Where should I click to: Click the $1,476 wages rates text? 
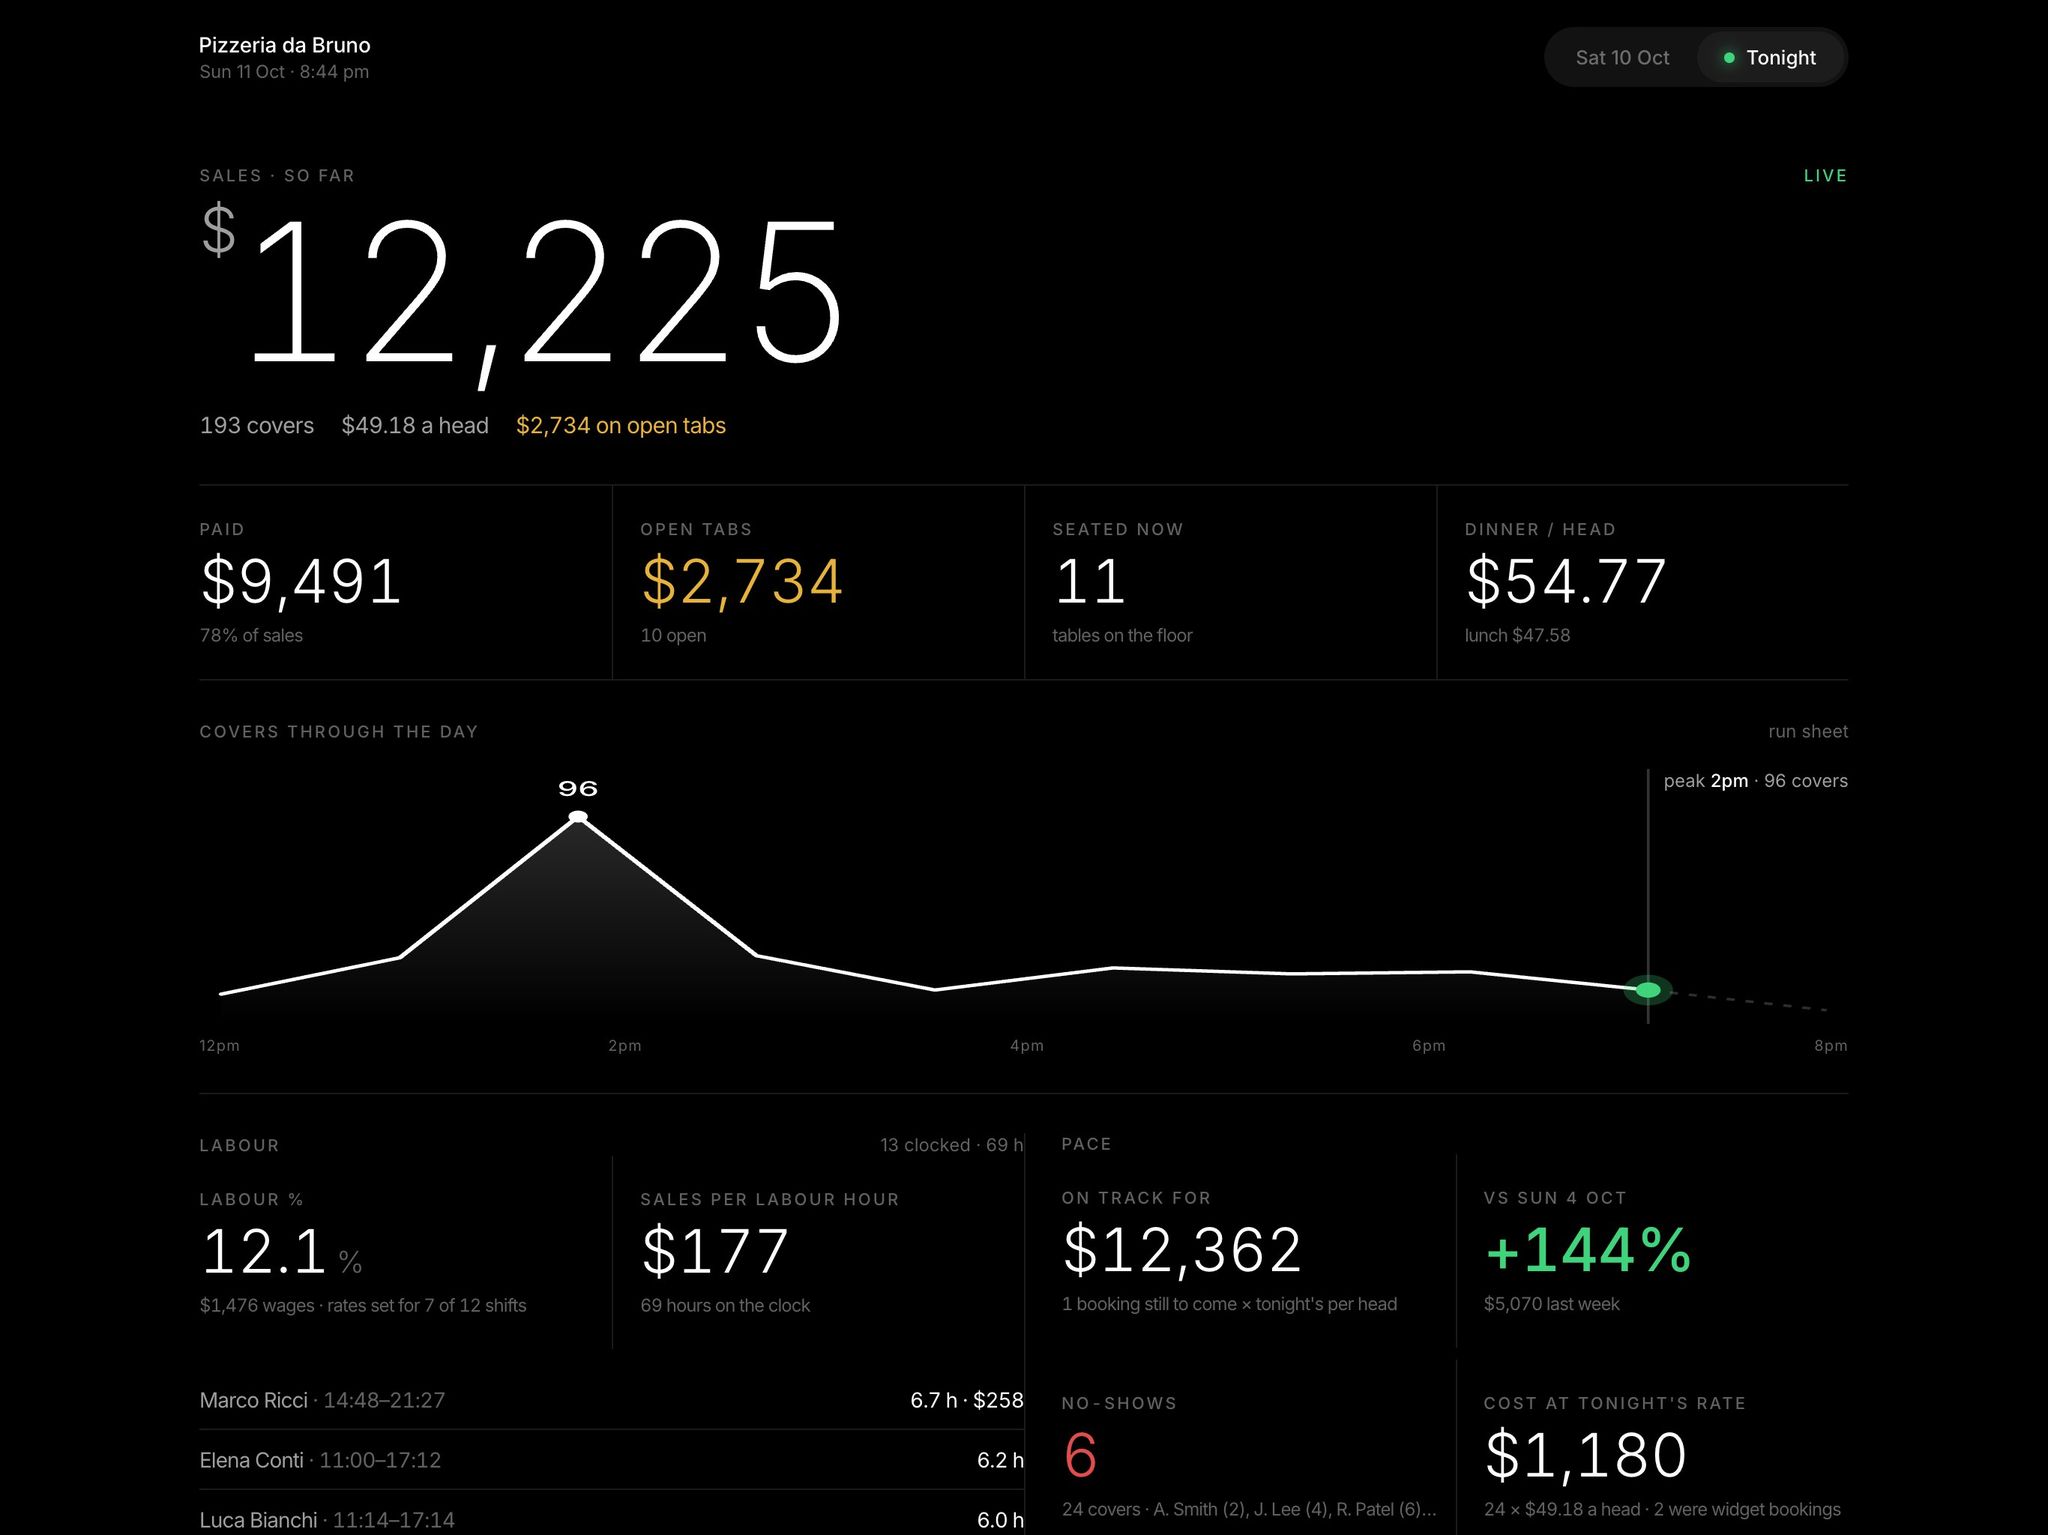click(x=363, y=1306)
